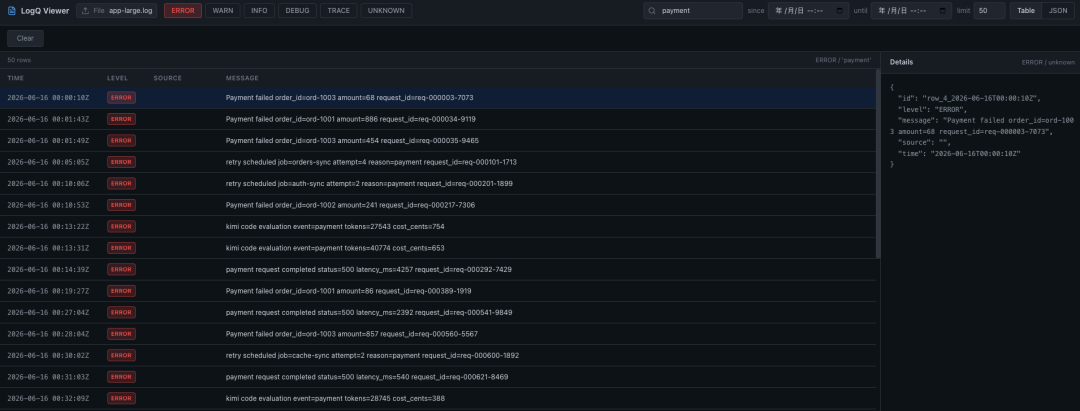Click the log table vertical scrollbar
1080x411 pixels.
tap(878, 163)
